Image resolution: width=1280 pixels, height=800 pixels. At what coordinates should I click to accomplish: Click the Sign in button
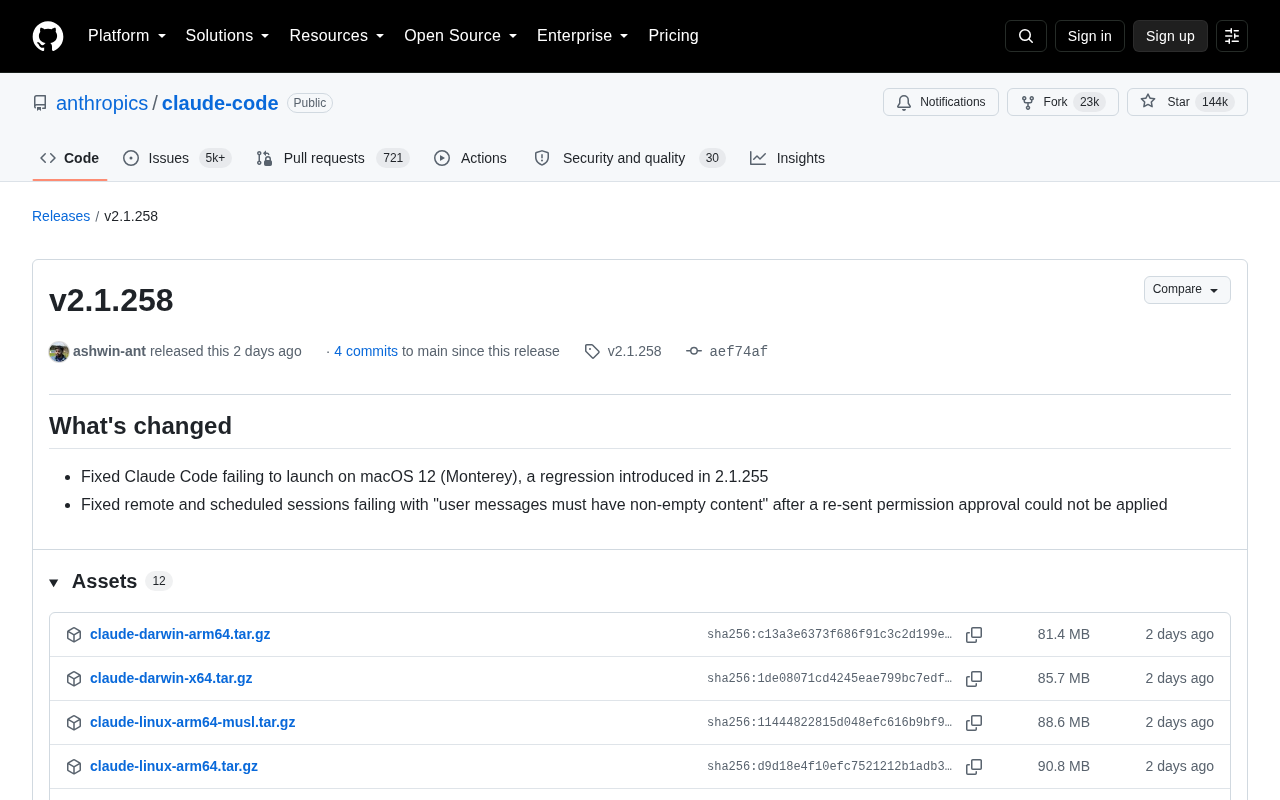pyautogui.click(x=1089, y=36)
